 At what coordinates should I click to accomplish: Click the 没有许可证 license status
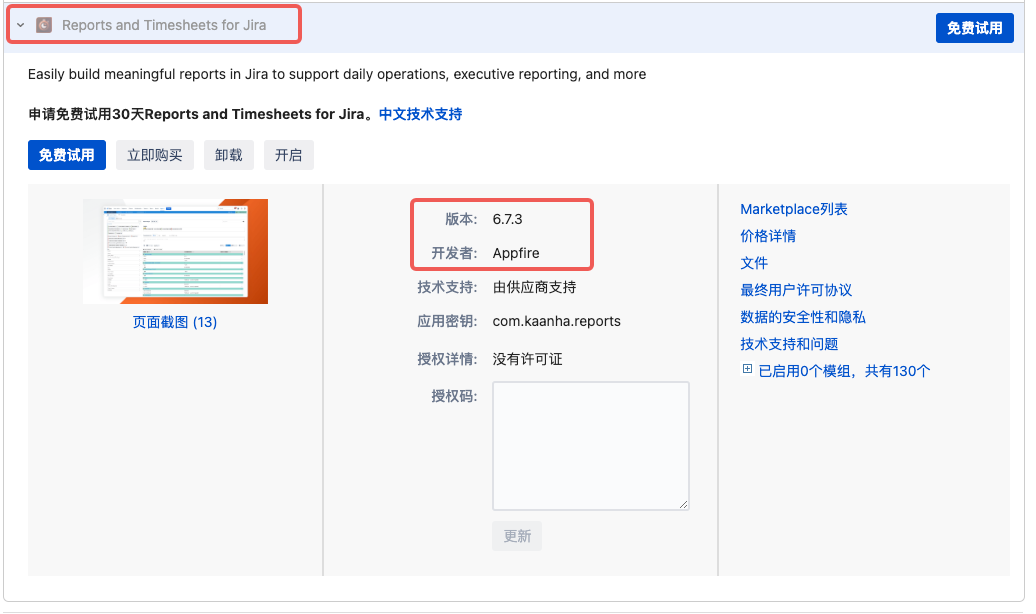point(527,359)
